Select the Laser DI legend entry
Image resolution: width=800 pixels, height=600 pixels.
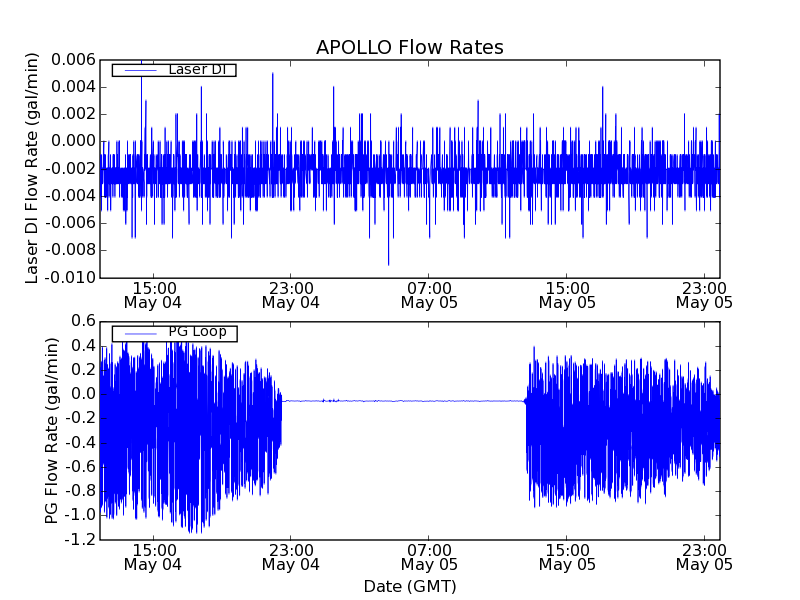(x=196, y=69)
